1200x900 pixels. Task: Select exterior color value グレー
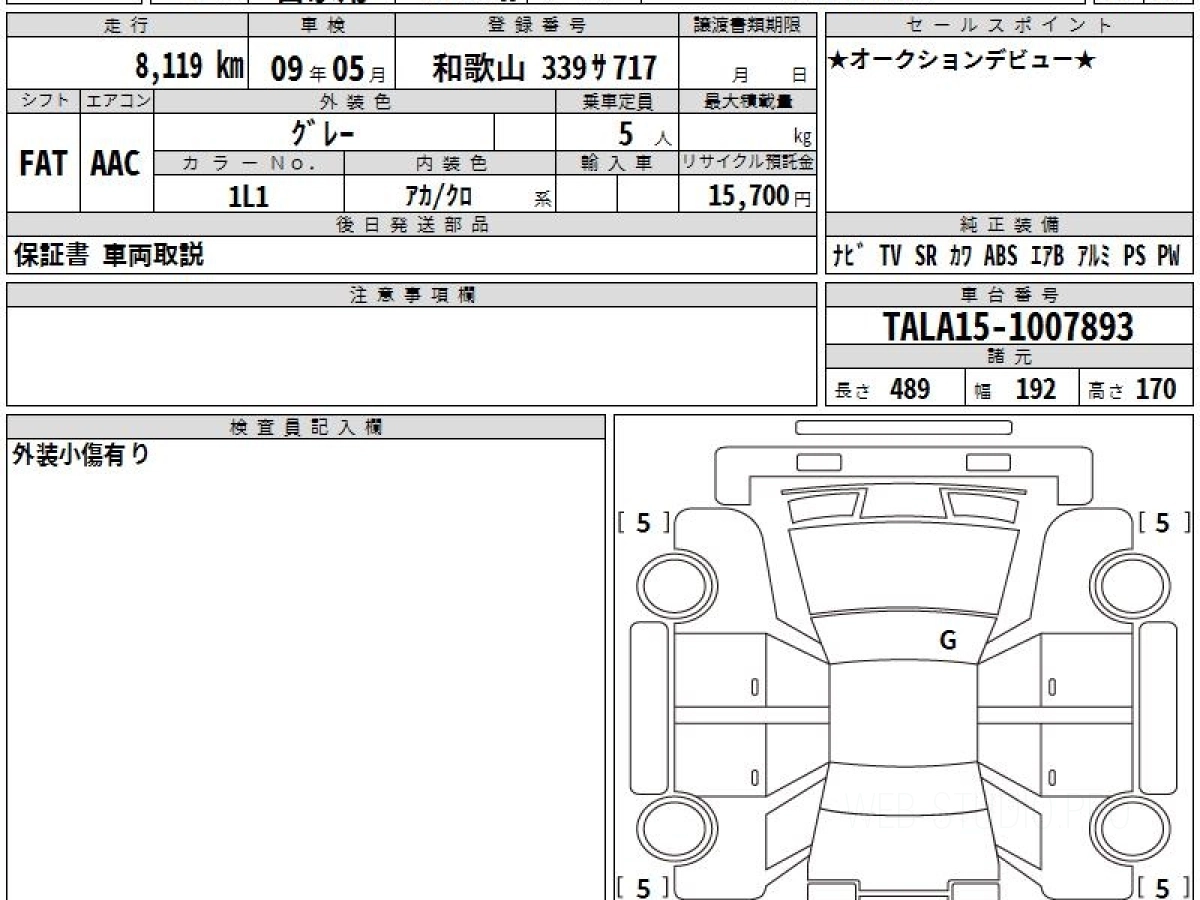(x=323, y=132)
